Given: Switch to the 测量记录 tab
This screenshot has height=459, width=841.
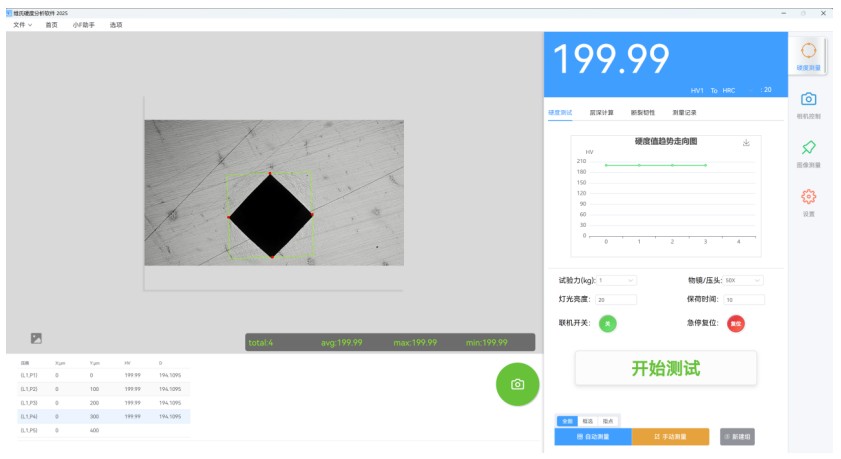Looking at the screenshot, I should click(684, 113).
